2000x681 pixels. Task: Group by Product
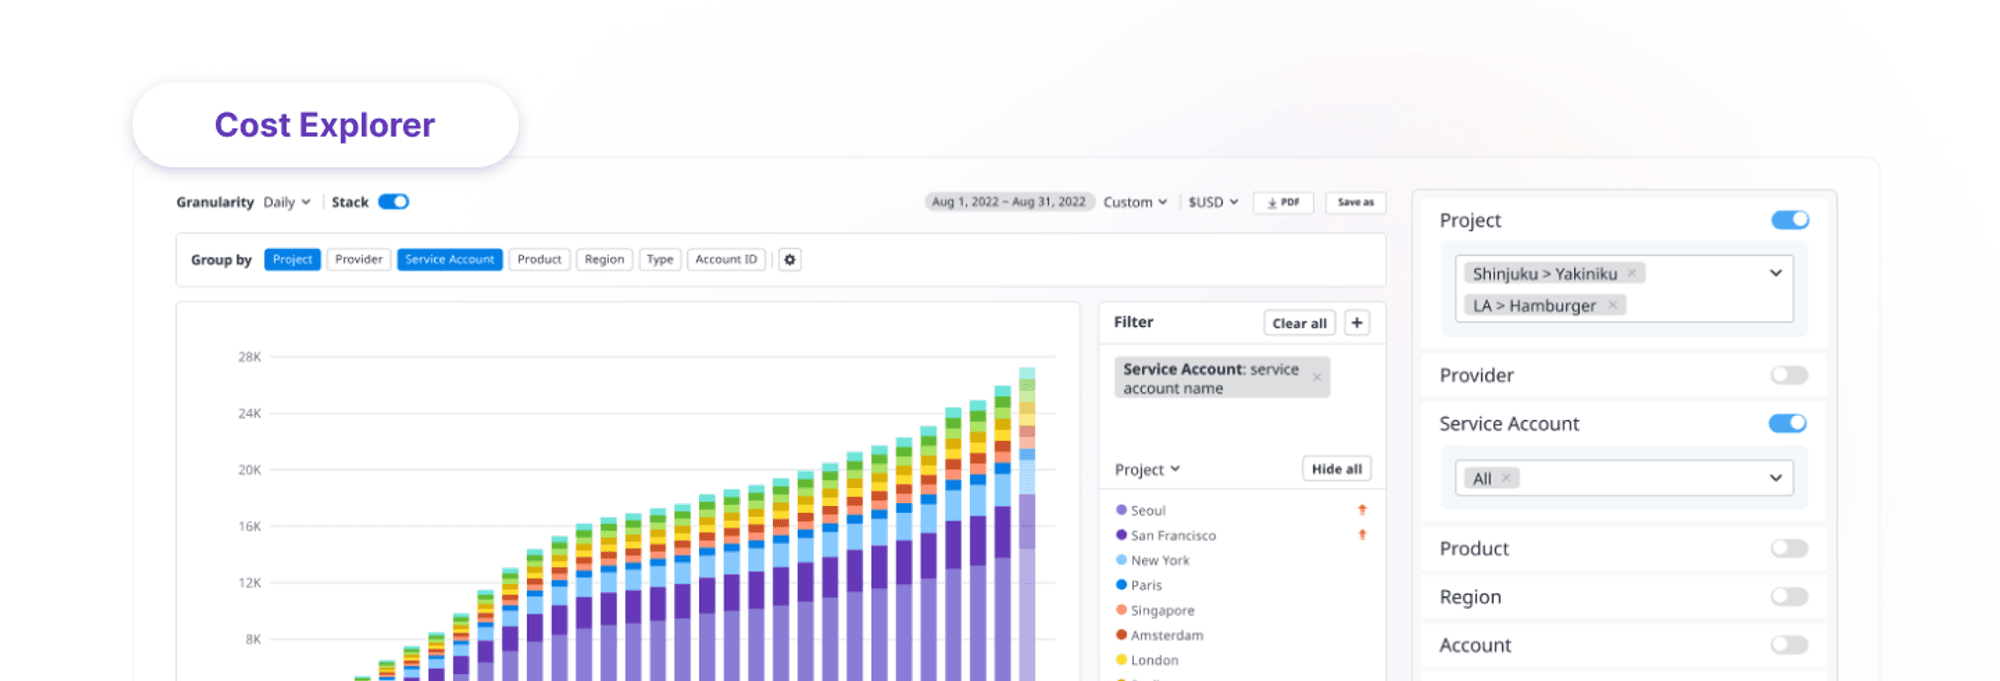click(539, 260)
